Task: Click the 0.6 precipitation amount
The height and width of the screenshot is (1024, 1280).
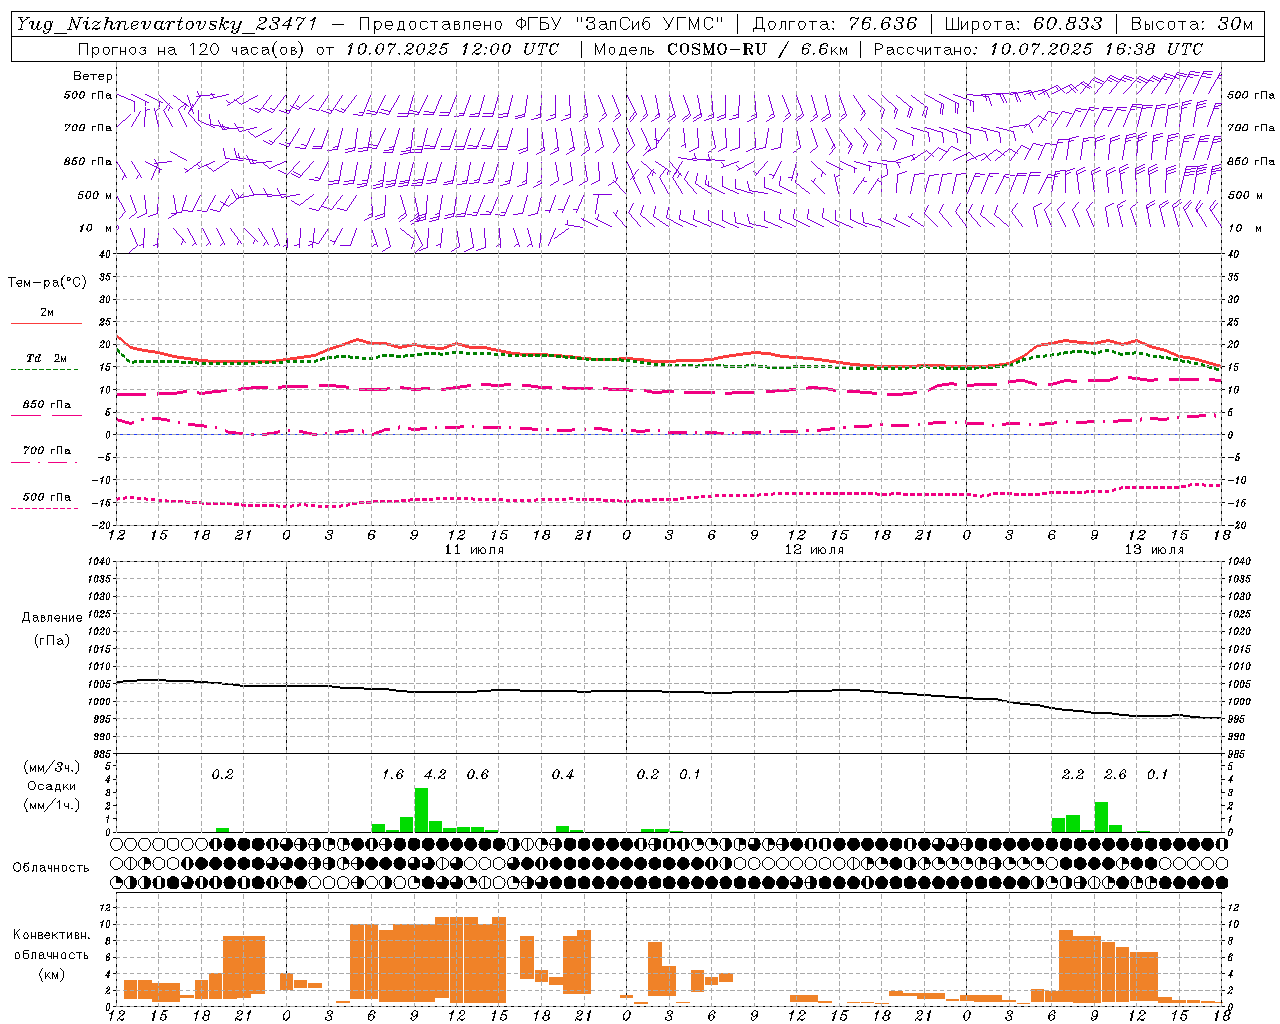Action: point(478,774)
